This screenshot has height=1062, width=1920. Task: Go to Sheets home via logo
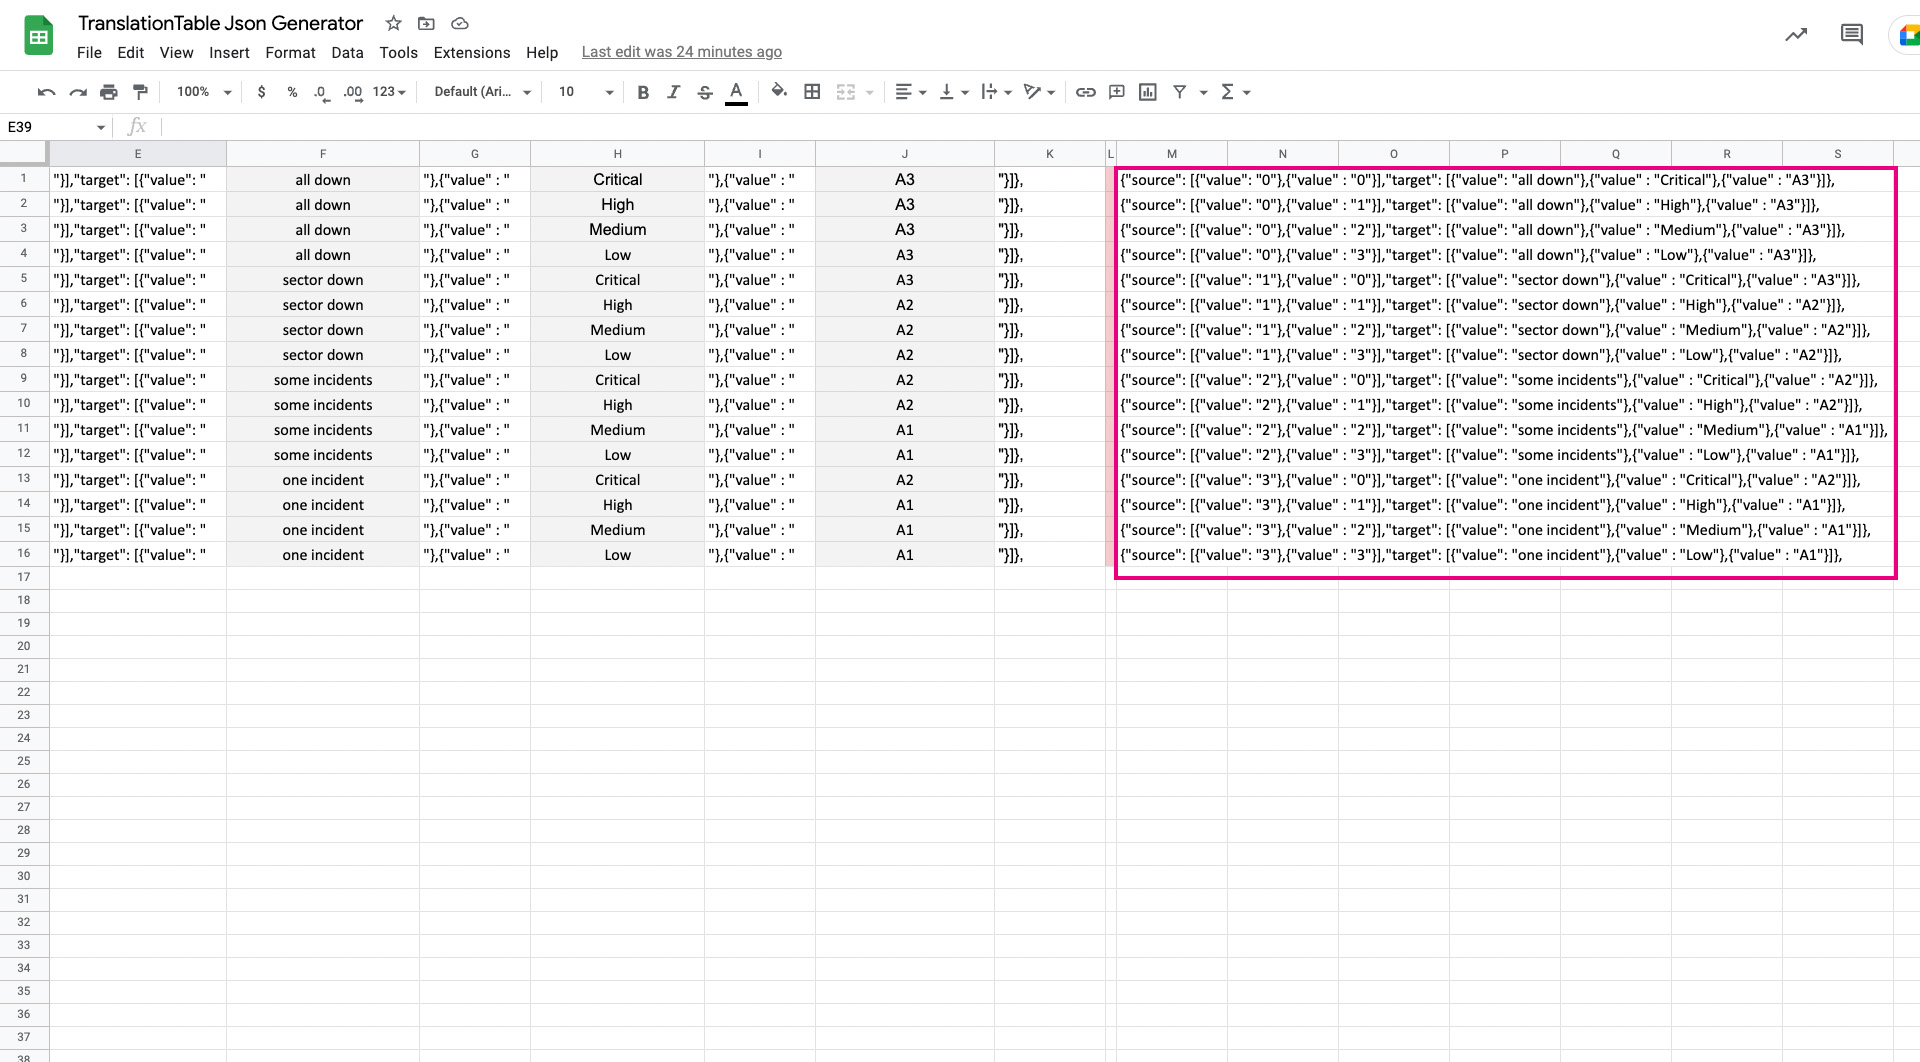click(39, 36)
